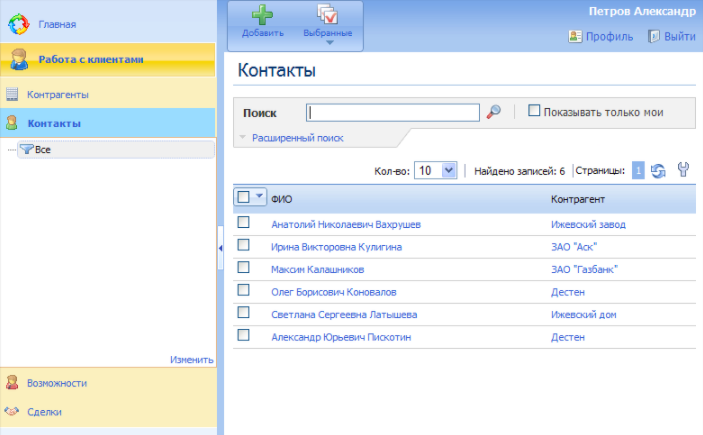Tick the checkbox beside Олег Борисович Коновалов
Viewport: 703px width, 435px height.
[x=243, y=291]
